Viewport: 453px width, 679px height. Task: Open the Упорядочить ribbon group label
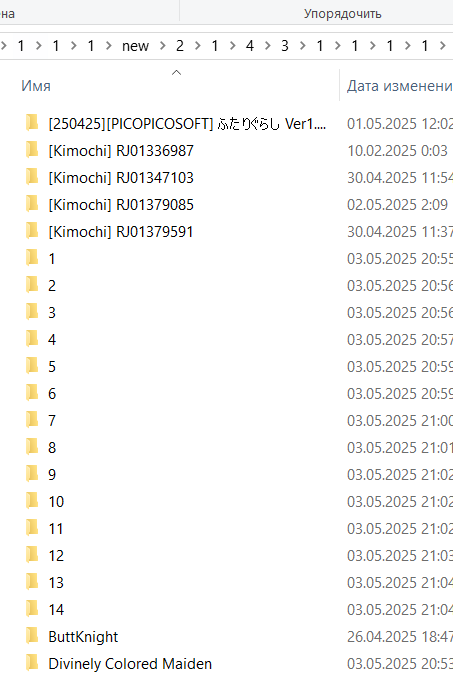pyautogui.click(x=343, y=14)
